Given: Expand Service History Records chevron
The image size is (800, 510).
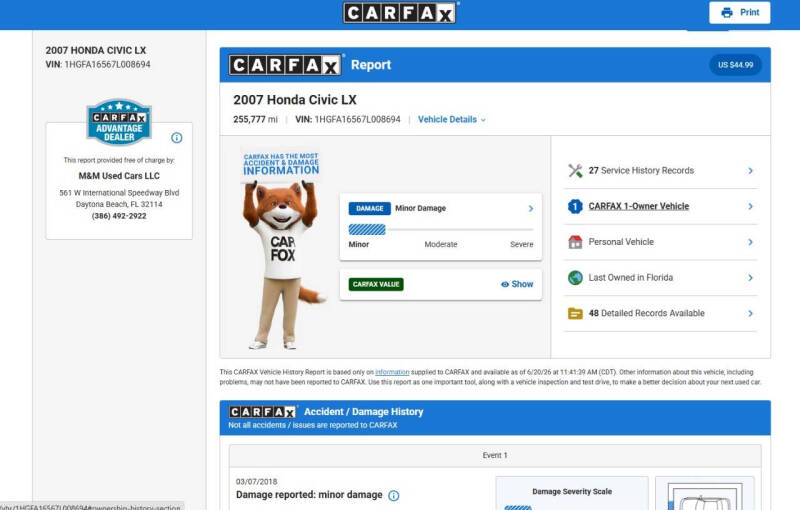Looking at the screenshot, I should click(x=750, y=171).
